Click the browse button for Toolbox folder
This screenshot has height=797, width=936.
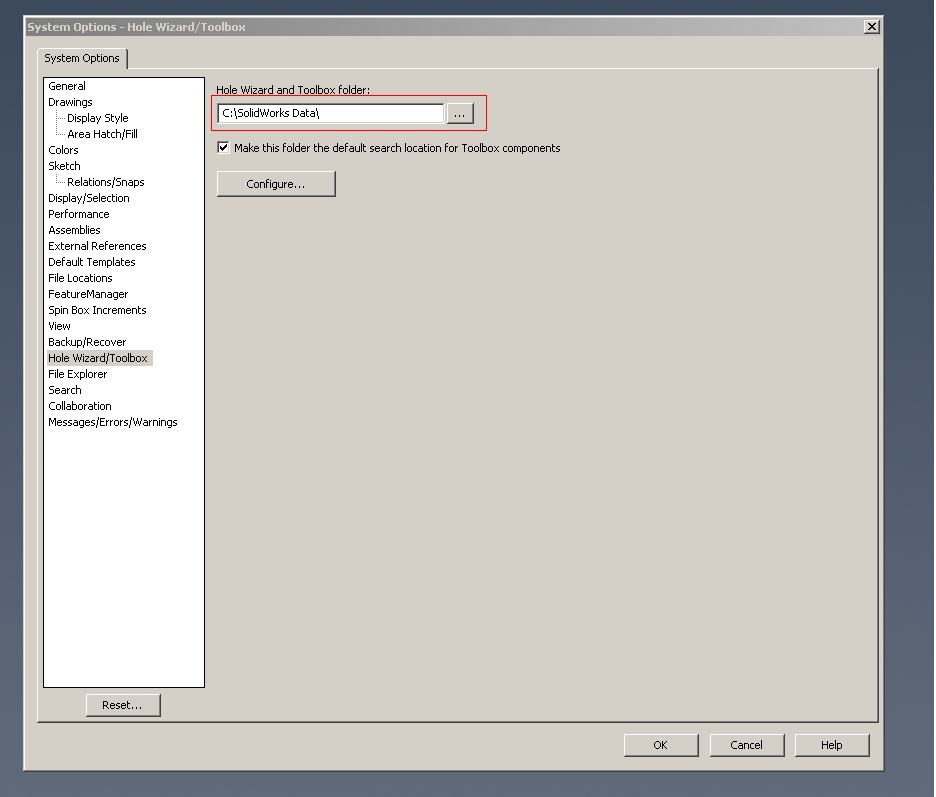coord(460,113)
